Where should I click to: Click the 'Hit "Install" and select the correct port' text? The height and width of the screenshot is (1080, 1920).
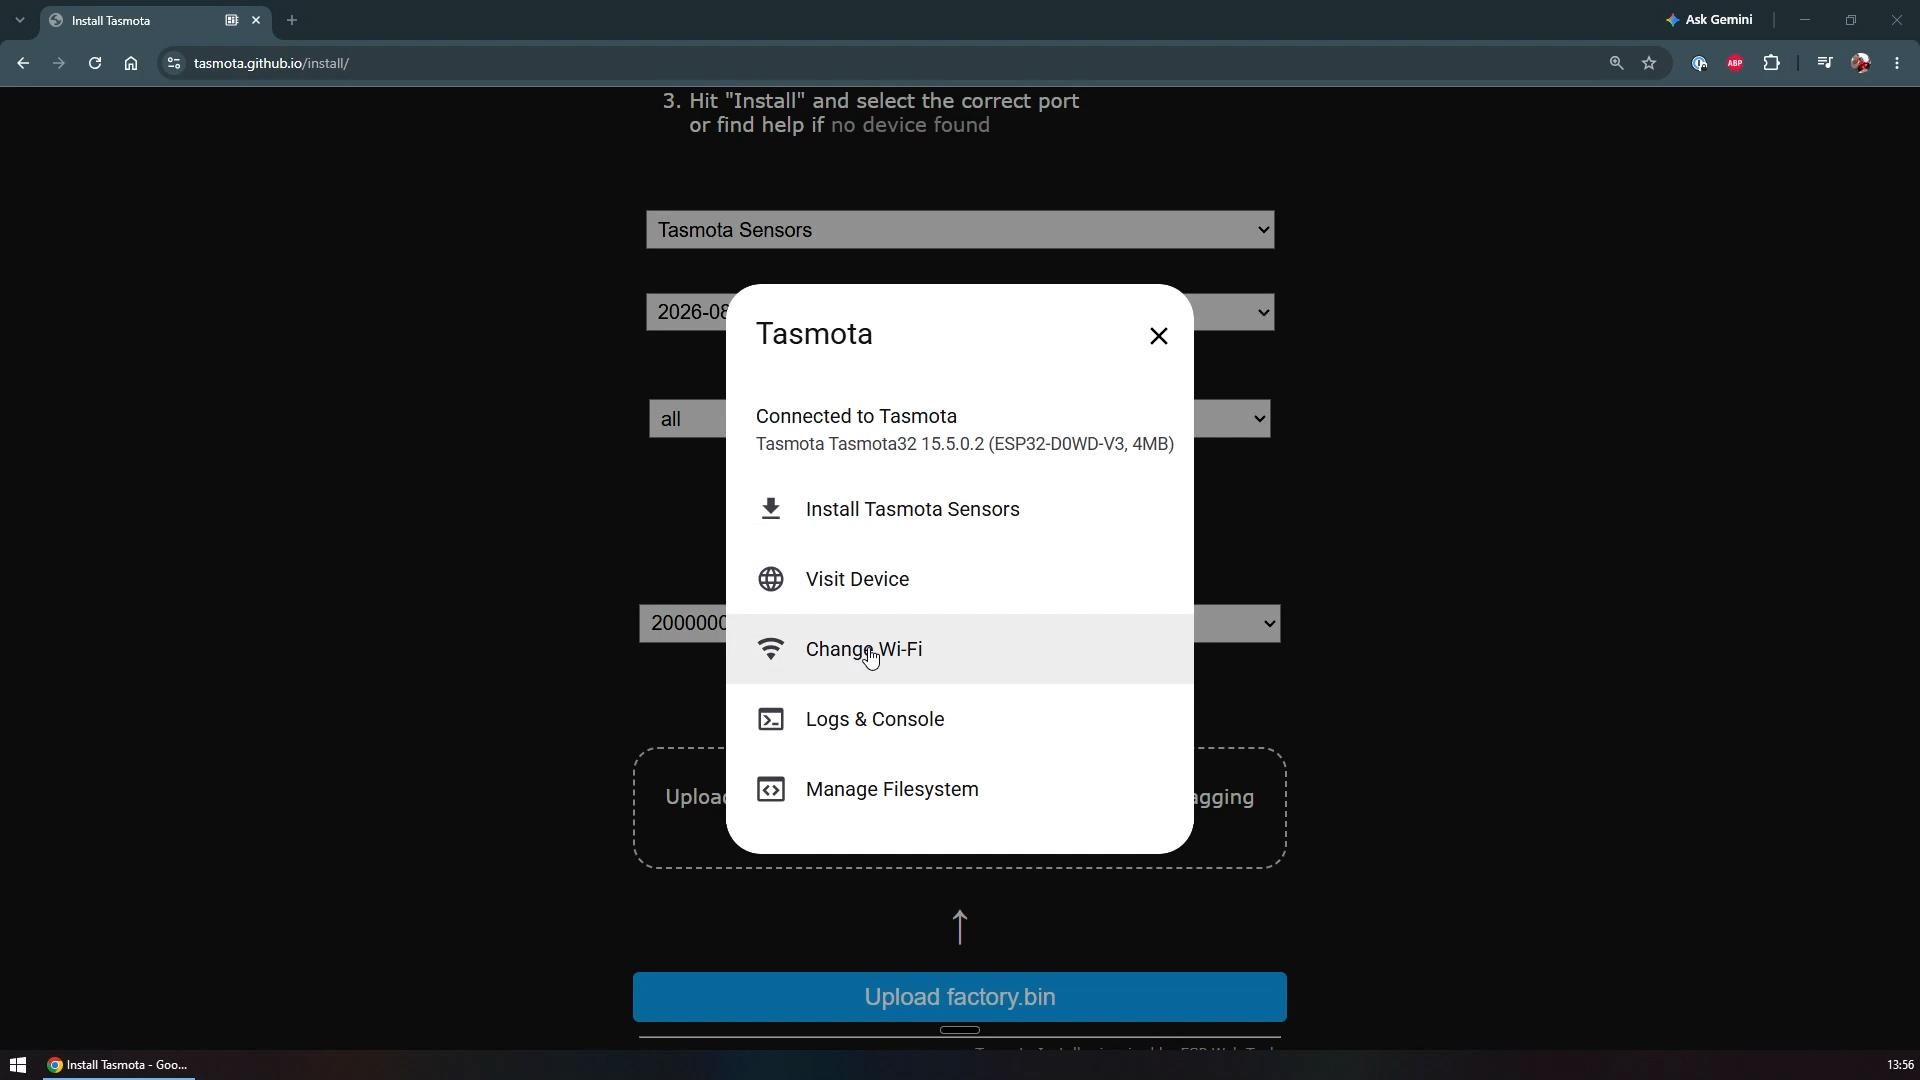coord(884,101)
